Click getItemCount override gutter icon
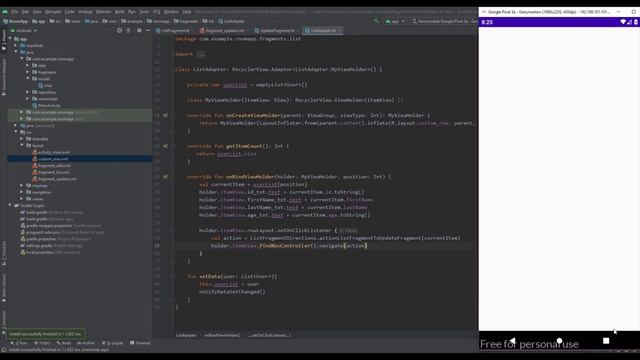 pyautogui.click(x=165, y=146)
